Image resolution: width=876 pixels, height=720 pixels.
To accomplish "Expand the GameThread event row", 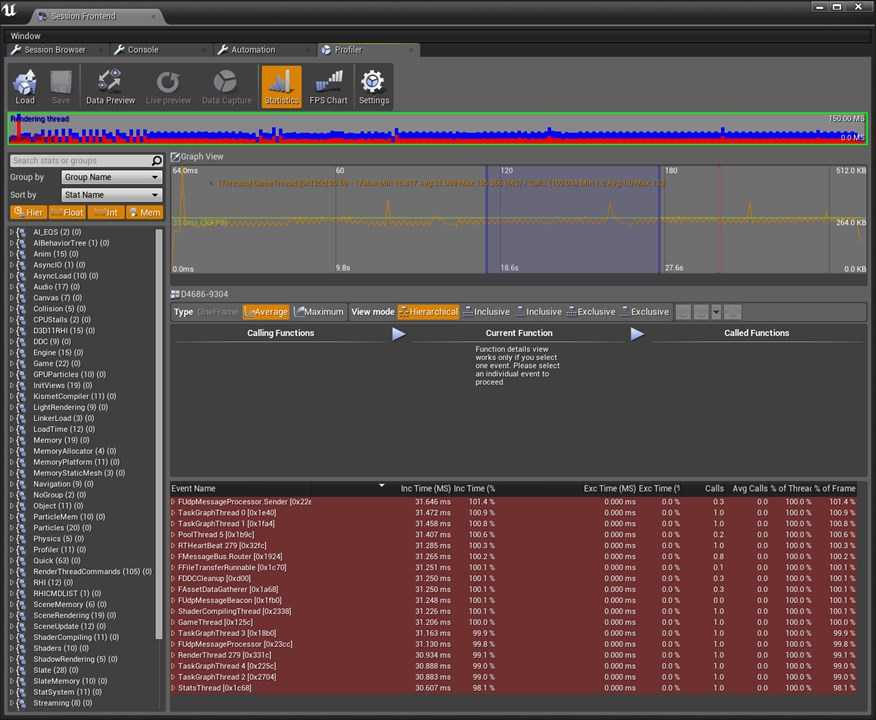I will pyautogui.click(x=173, y=622).
